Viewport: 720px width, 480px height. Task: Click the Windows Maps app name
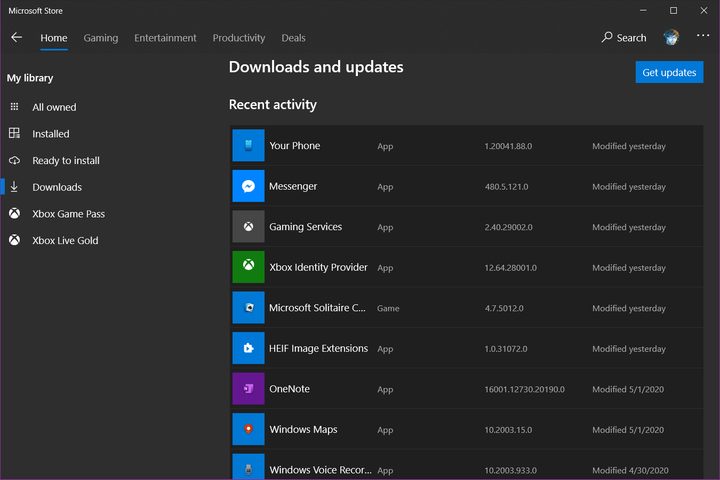303,429
